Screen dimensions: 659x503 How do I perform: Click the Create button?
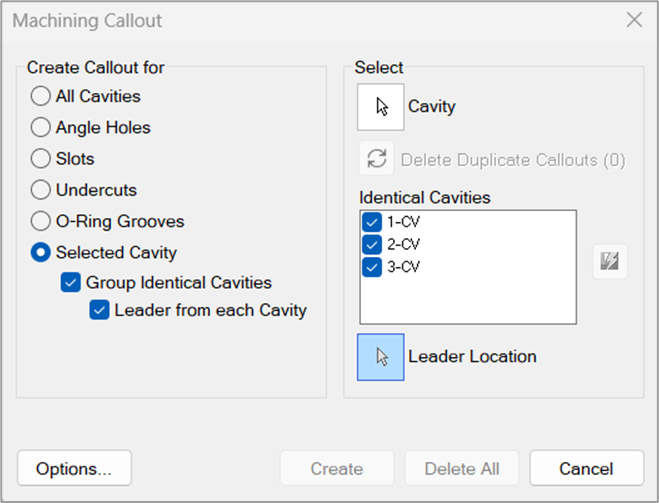pos(337,468)
